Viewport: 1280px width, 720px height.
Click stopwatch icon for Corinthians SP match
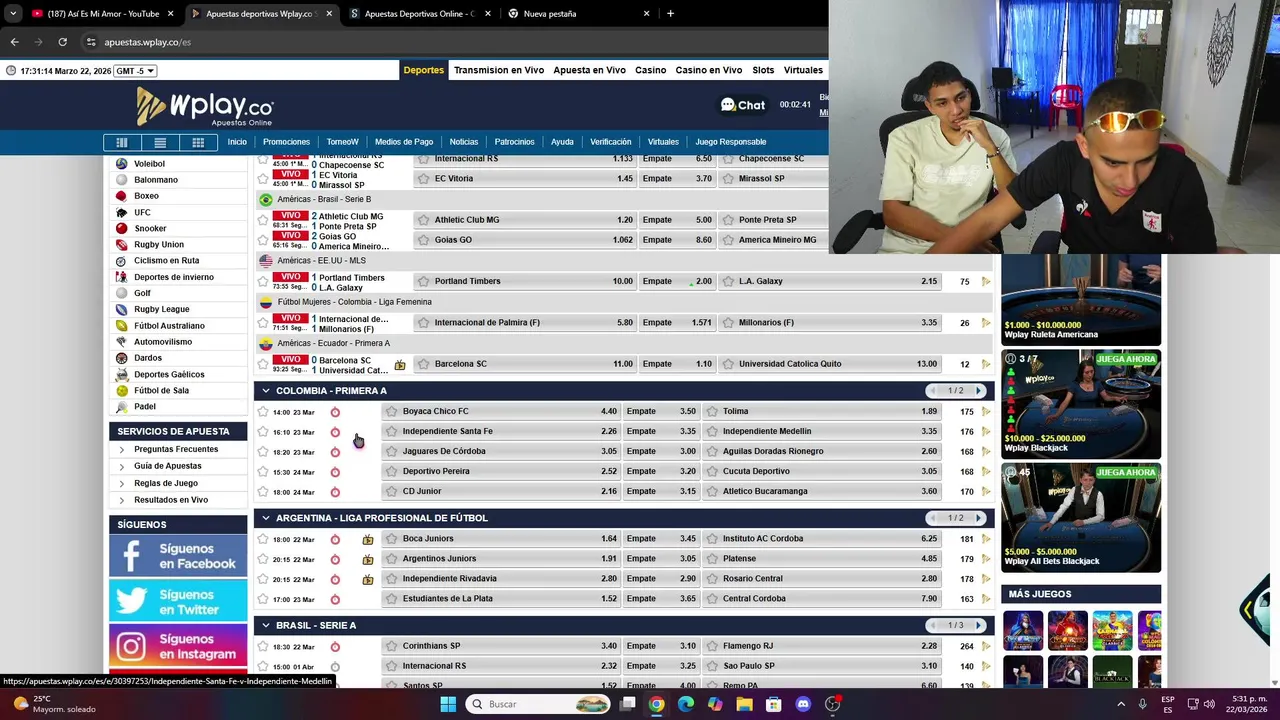point(335,647)
